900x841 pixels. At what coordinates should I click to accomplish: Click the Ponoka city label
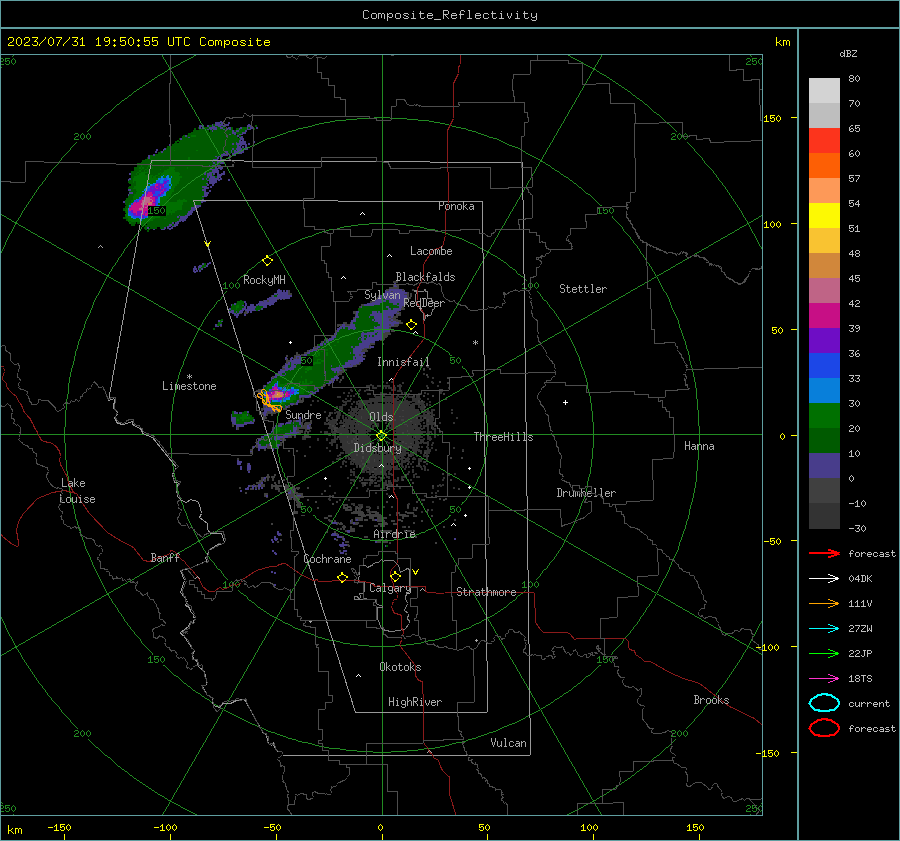click(456, 206)
